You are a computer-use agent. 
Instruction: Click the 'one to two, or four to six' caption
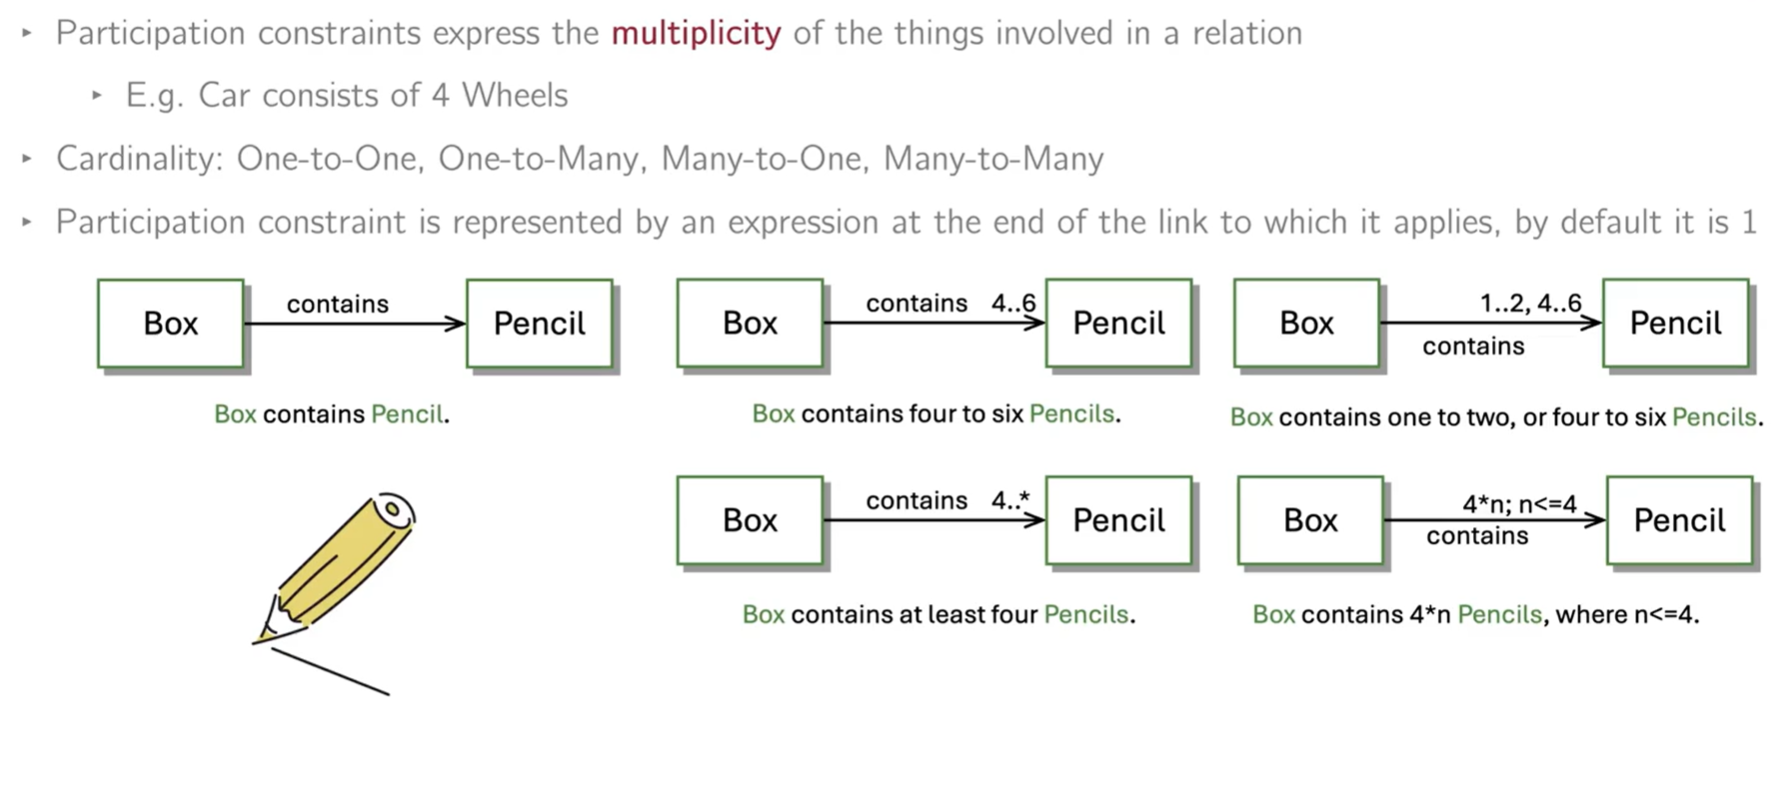tap(1496, 417)
